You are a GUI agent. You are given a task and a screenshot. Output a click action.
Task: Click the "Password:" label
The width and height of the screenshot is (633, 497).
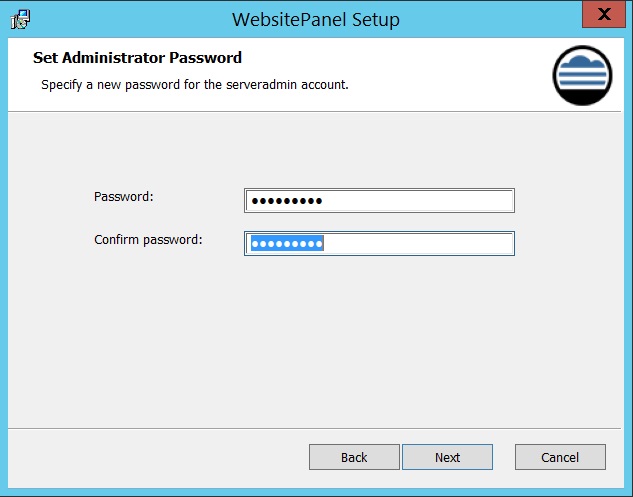pos(124,197)
